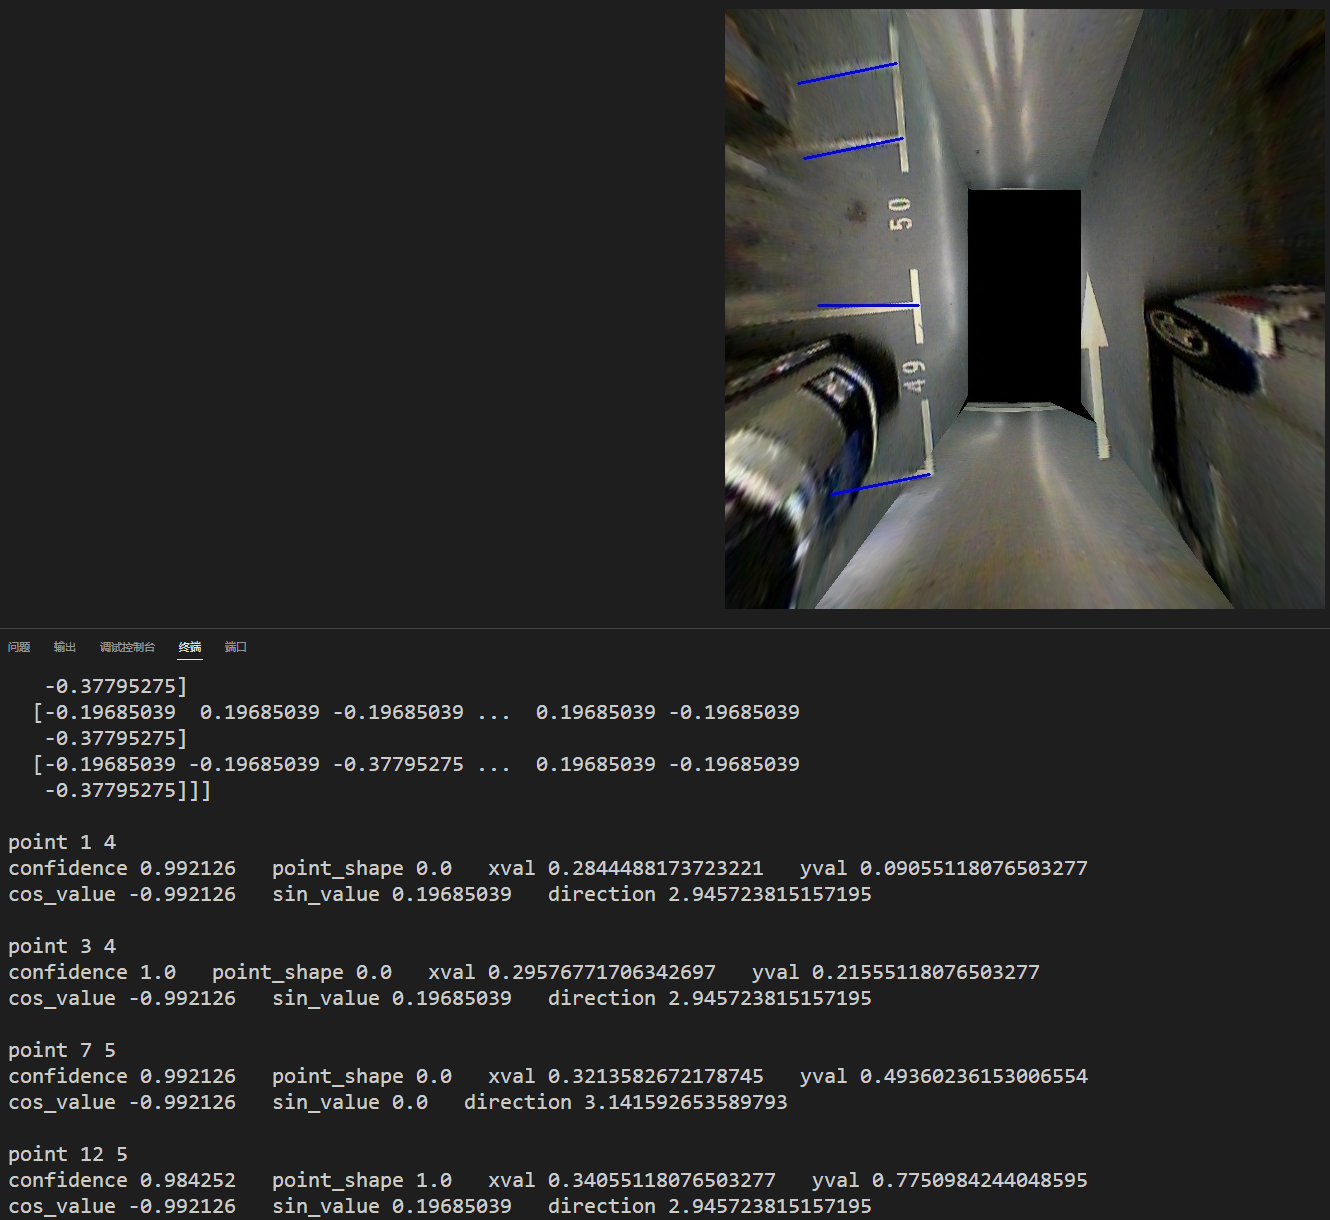1330x1220 pixels.
Task: Click the 'point 3 4' terminal line
Action: tap(62, 946)
